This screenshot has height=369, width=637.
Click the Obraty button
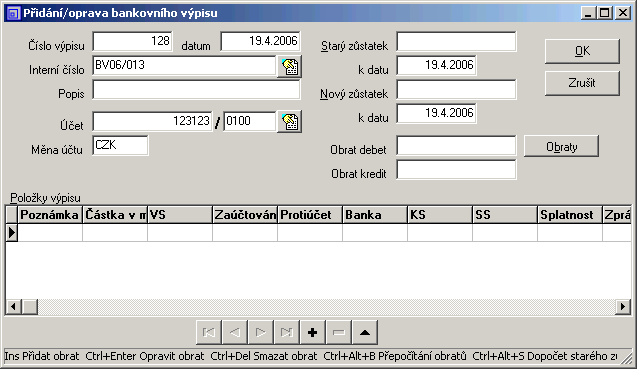(x=561, y=146)
